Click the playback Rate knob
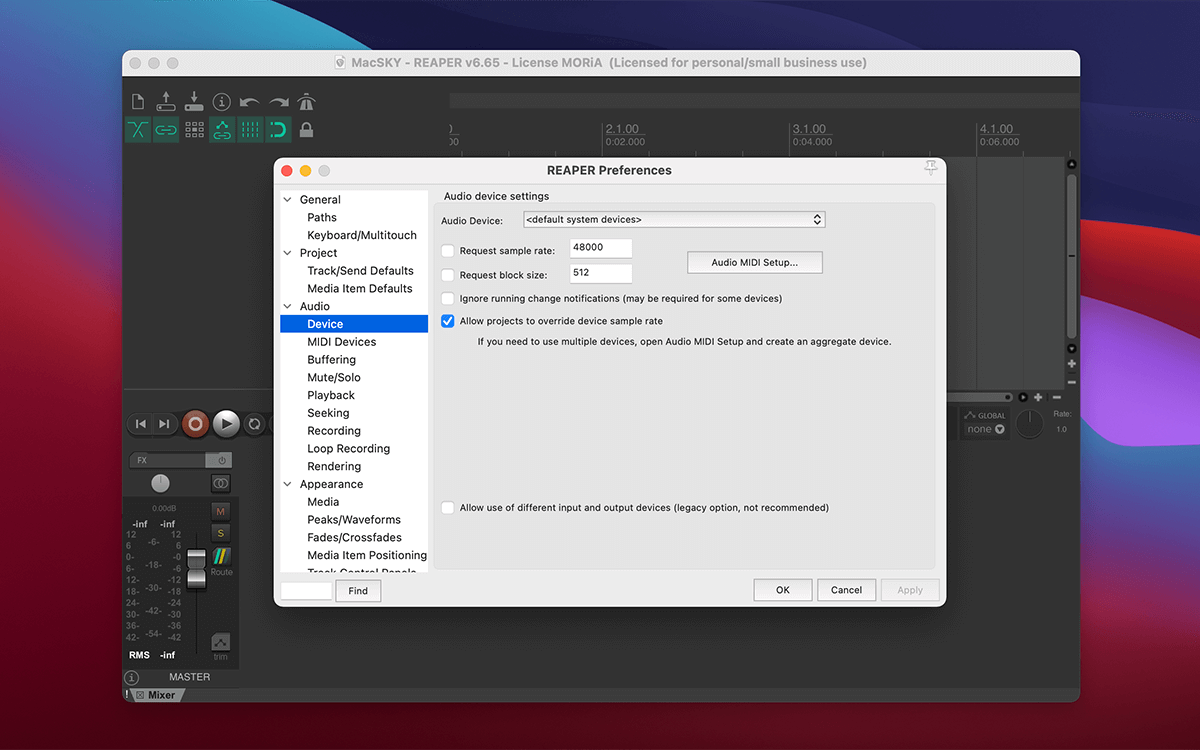This screenshot has height=750, width=1200. (1029, 424)
